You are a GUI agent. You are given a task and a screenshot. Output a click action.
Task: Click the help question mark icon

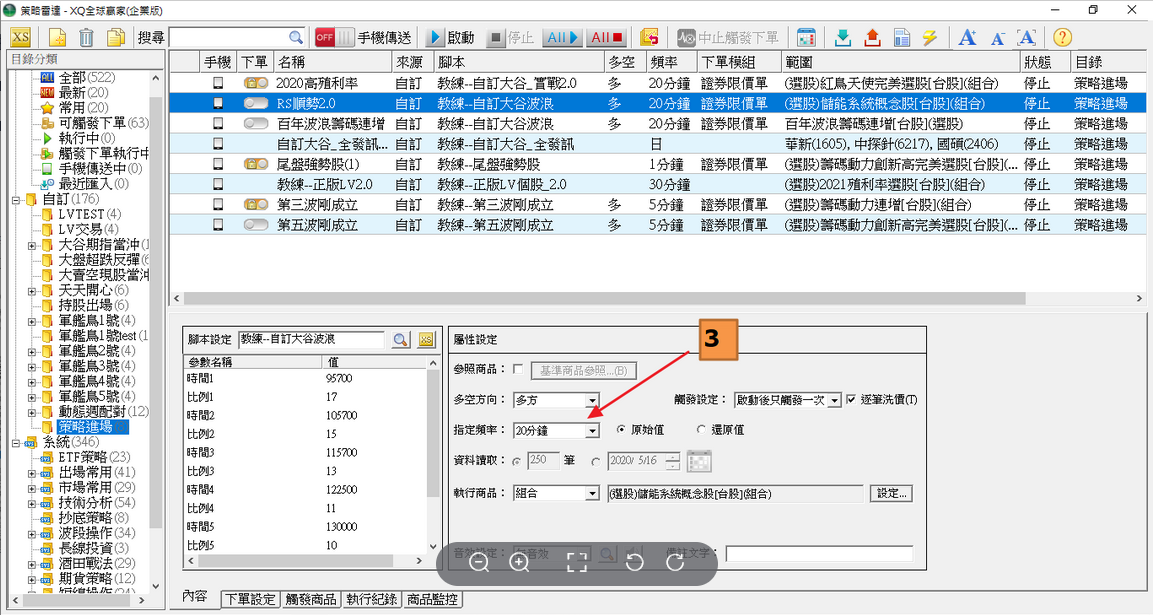tap(1062, 38)
